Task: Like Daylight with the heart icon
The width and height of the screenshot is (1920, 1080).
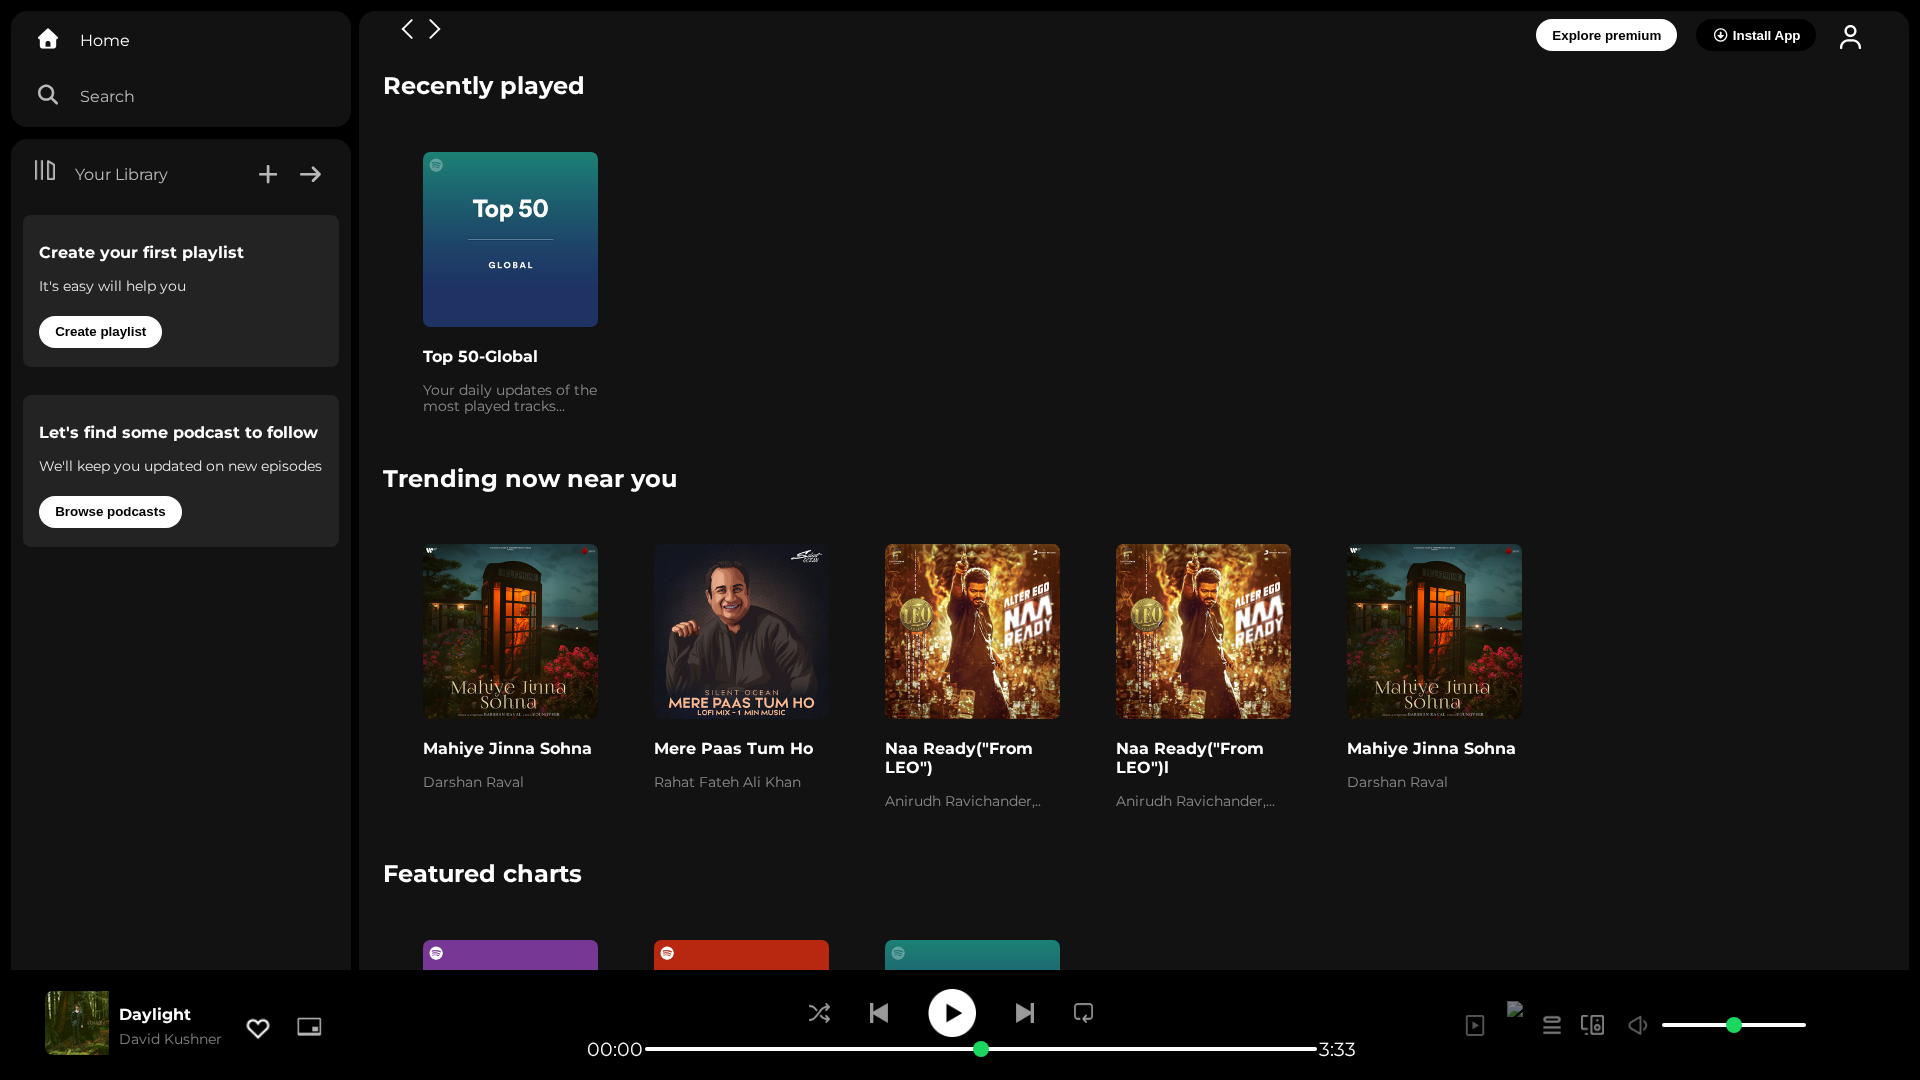Action: point(258,1028)
